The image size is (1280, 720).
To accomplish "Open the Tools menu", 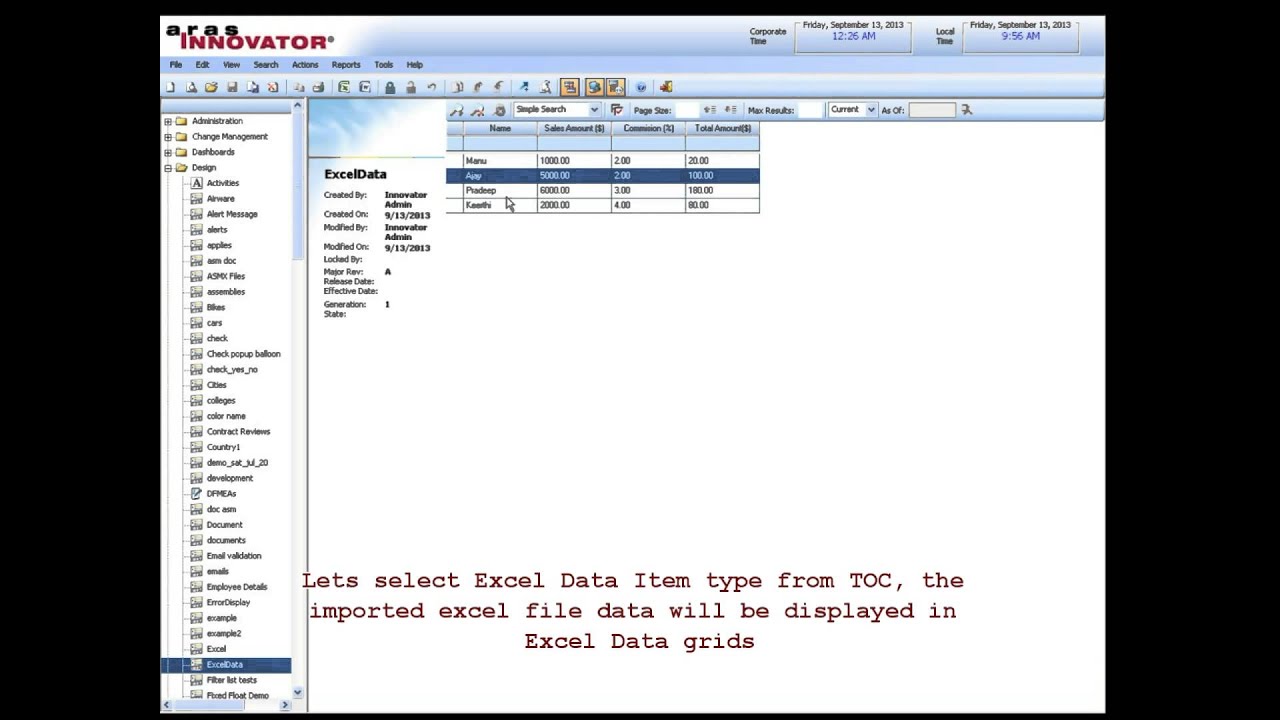I will (x=383, y=65).
